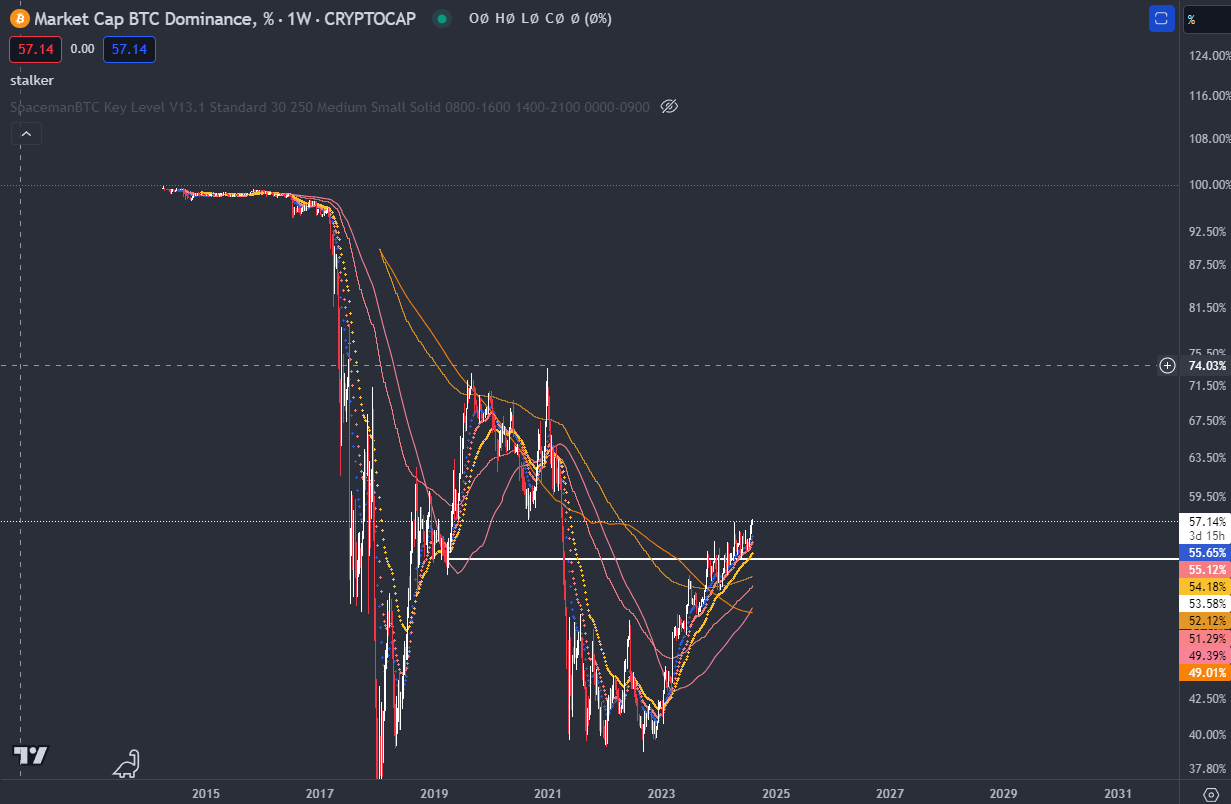Click the TradingView logo
Image resolution: width=1231 pixels, height=804 pixels.
click(30, 756)
